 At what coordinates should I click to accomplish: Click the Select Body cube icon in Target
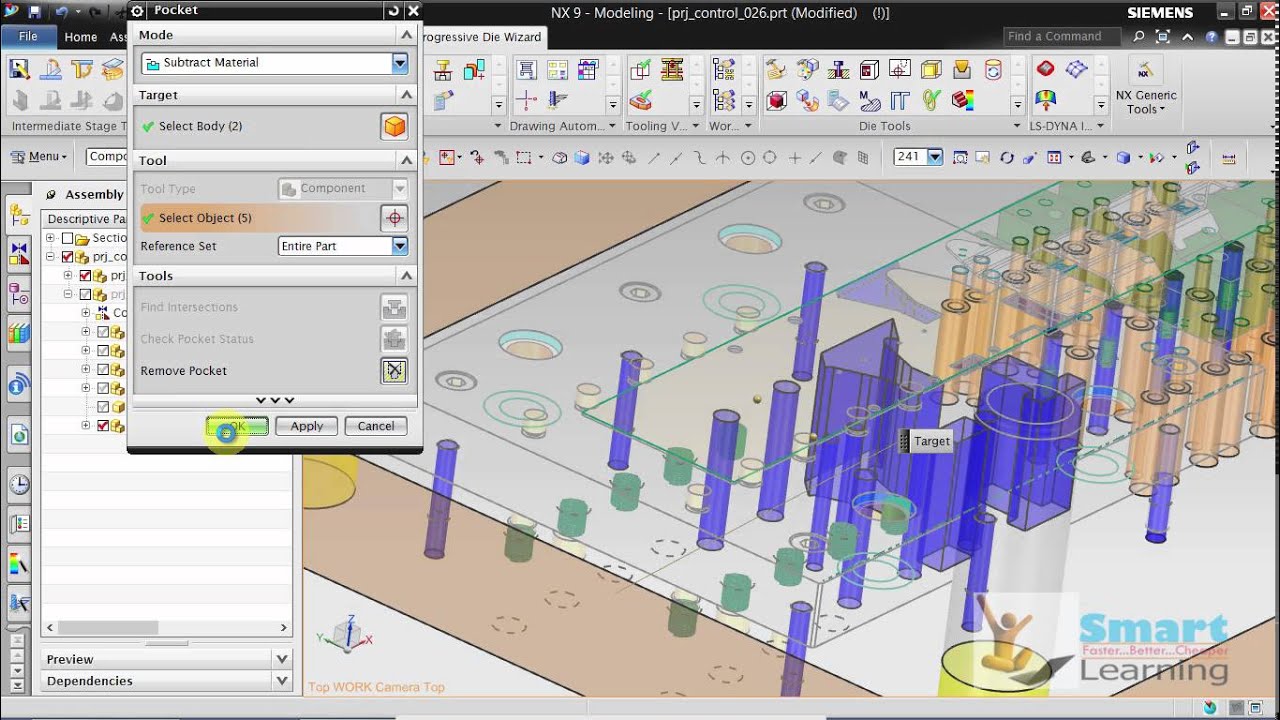tap(394, 127)
